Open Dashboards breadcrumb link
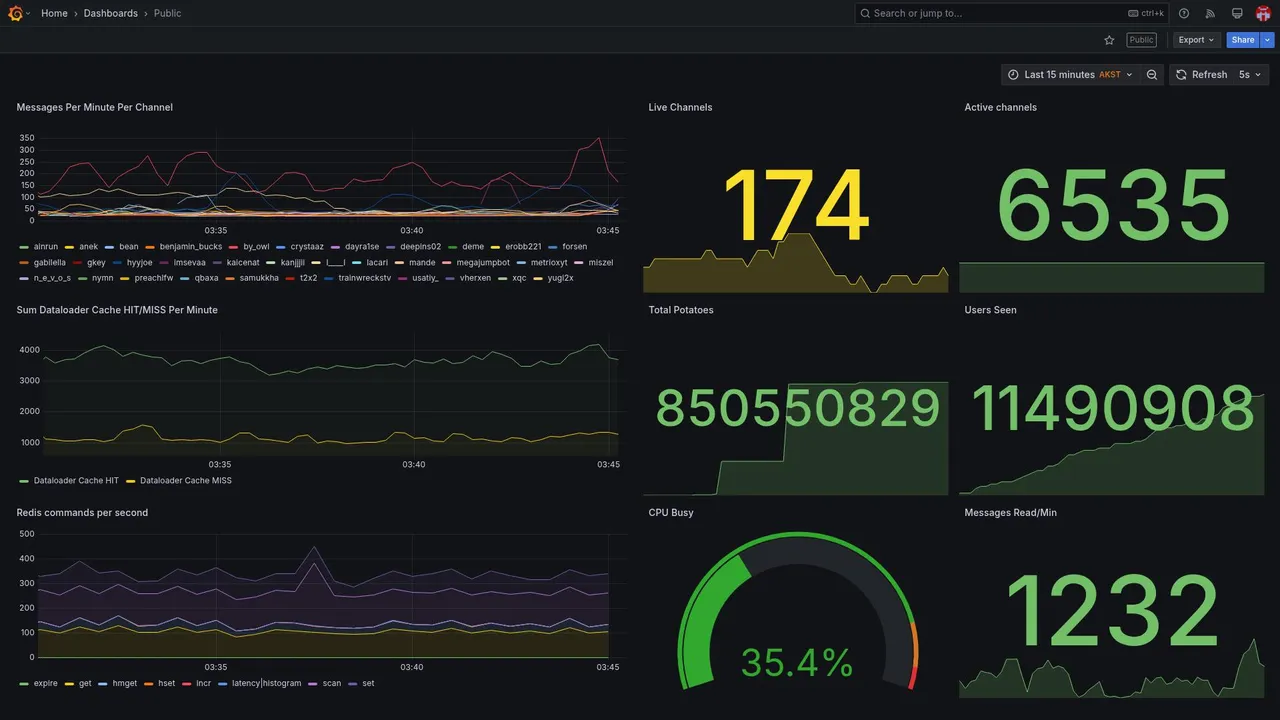 pyautogui.click(x=111, y=13)
